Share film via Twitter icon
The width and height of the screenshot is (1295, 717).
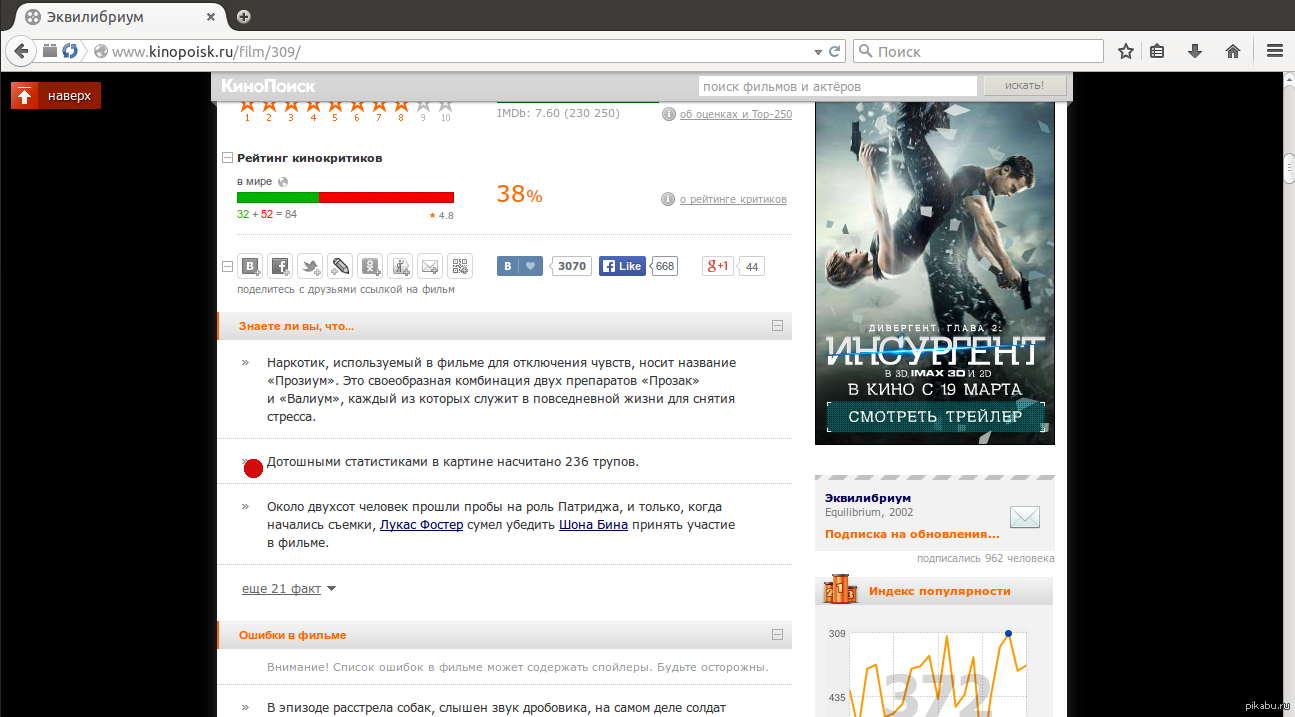point(309,266)
